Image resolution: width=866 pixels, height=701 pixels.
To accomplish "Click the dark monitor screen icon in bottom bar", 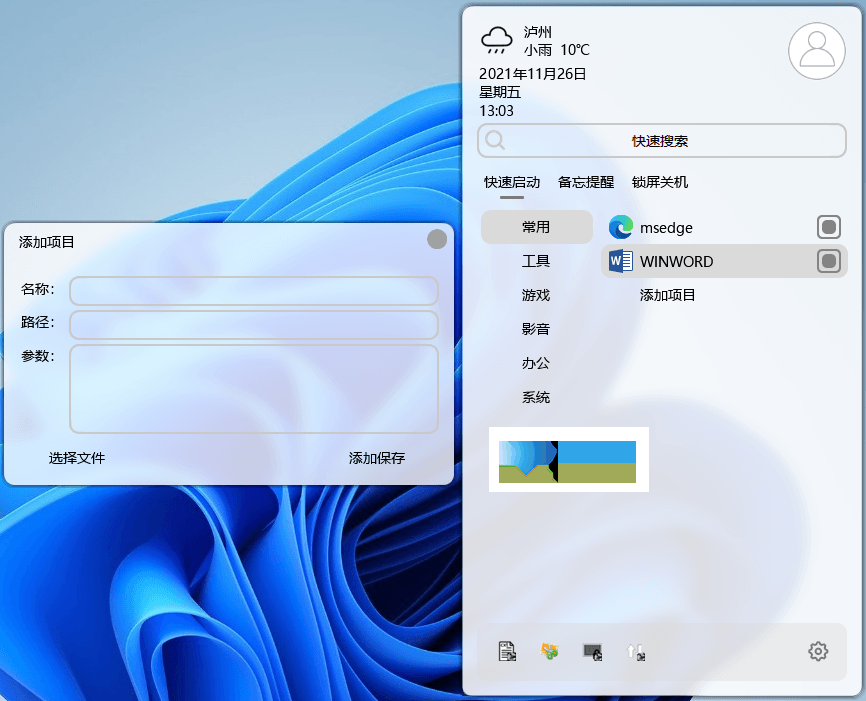I will point(592,652).
